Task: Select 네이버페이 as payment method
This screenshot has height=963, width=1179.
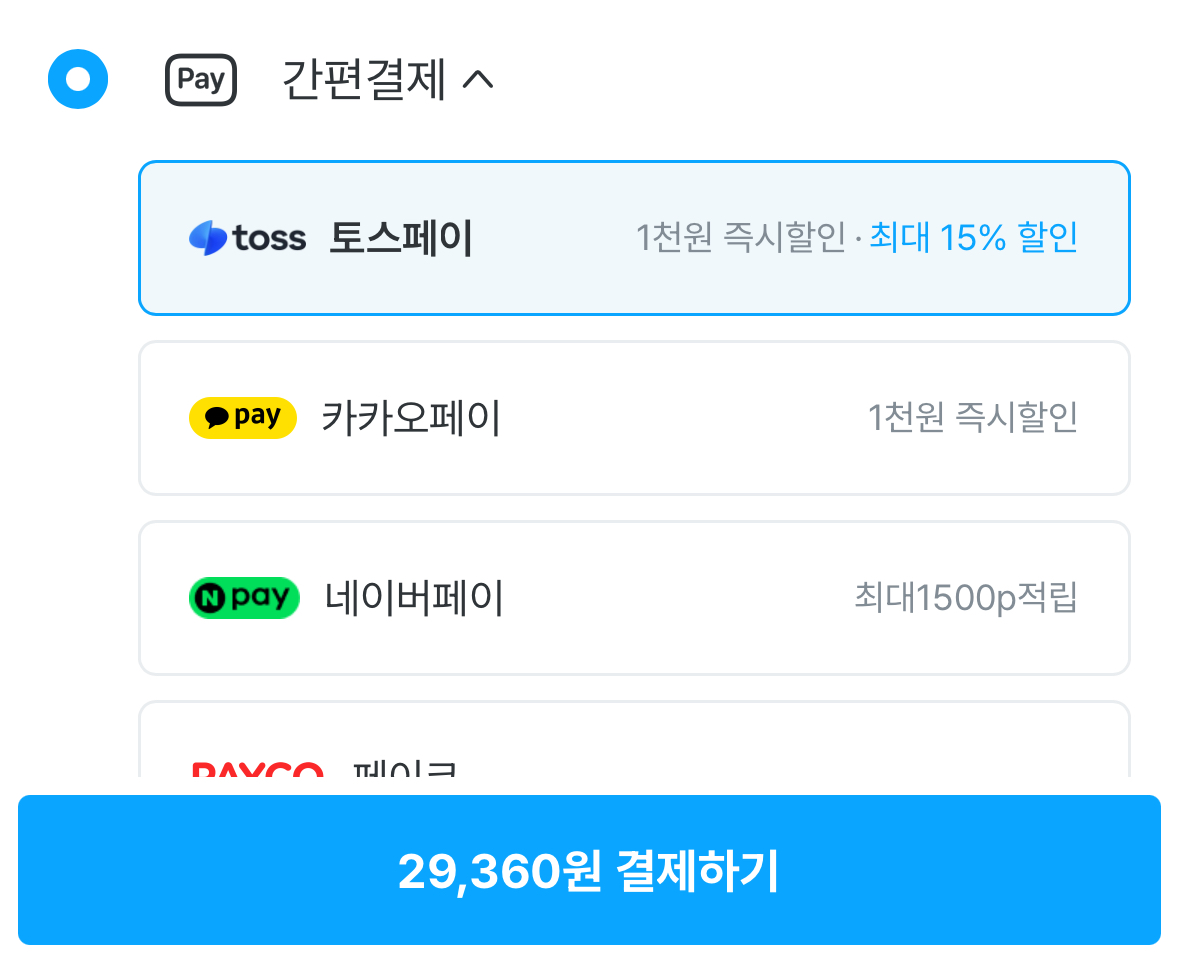Action: click(634, 598)
